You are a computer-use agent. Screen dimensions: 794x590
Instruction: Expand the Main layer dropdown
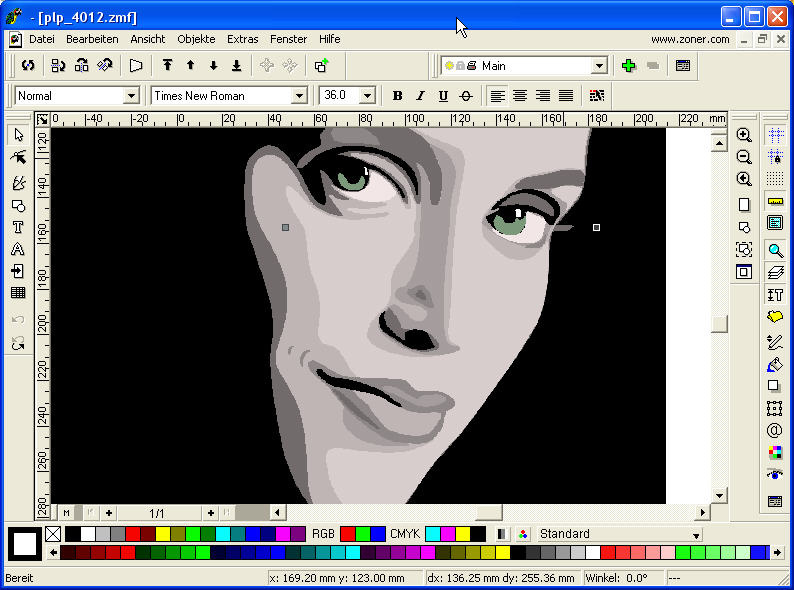(600, 66)
